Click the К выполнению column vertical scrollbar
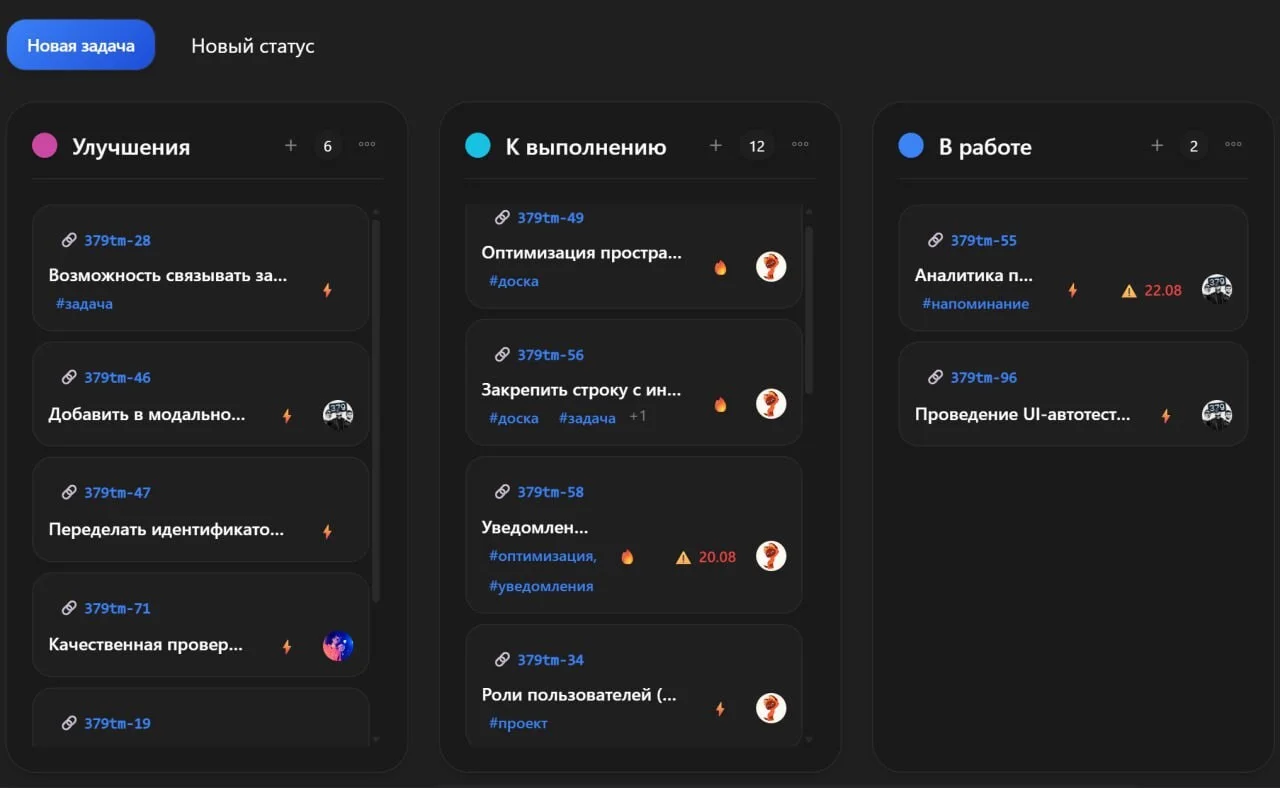The height and width of the screenshot is (788, 1280). coord(809,310)
